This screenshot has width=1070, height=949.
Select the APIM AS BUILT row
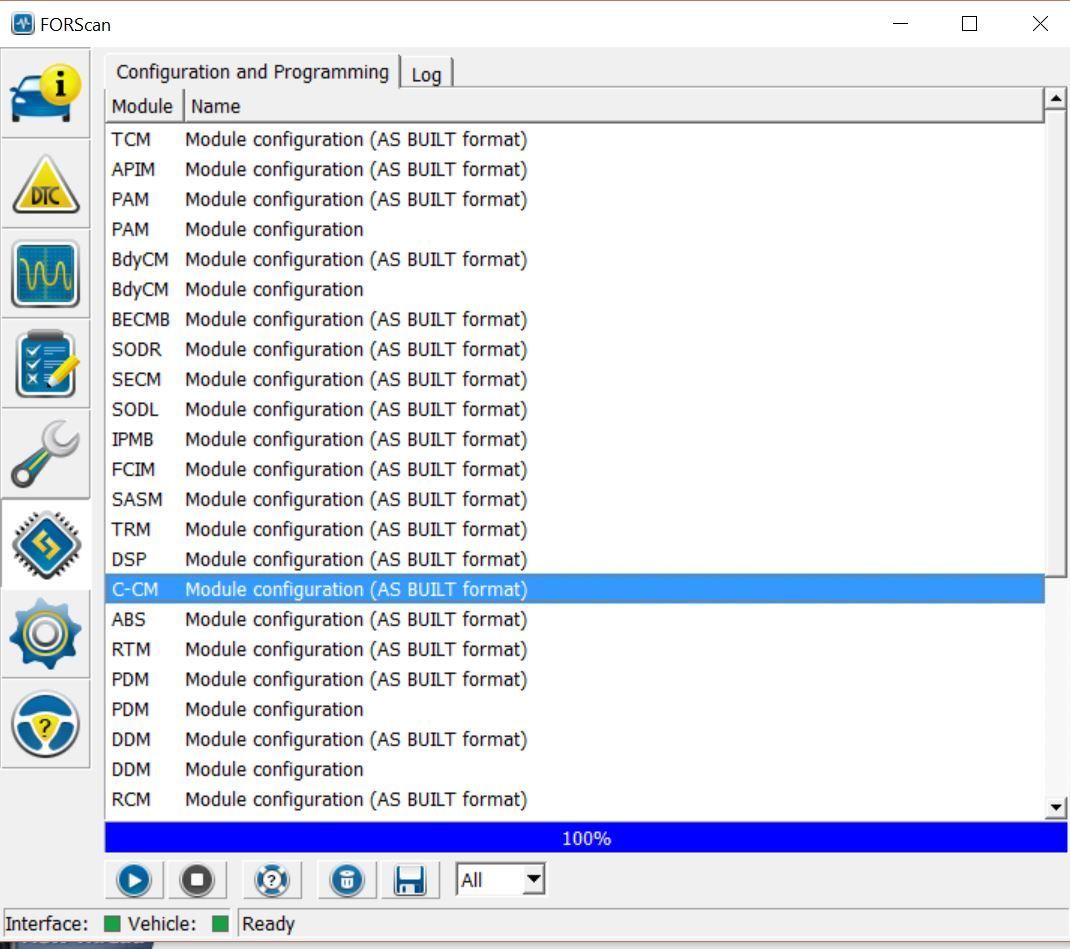coord(575,169)
